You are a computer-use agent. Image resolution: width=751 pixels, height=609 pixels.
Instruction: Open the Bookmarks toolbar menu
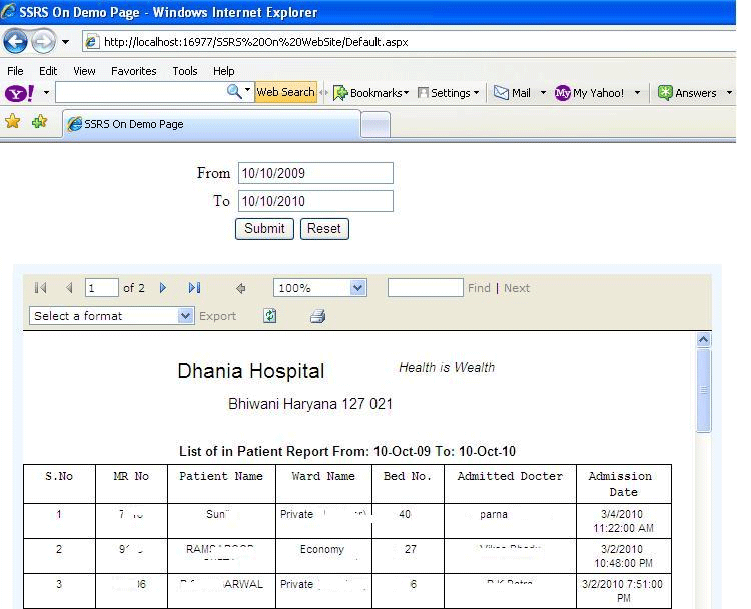pos(371,93)
